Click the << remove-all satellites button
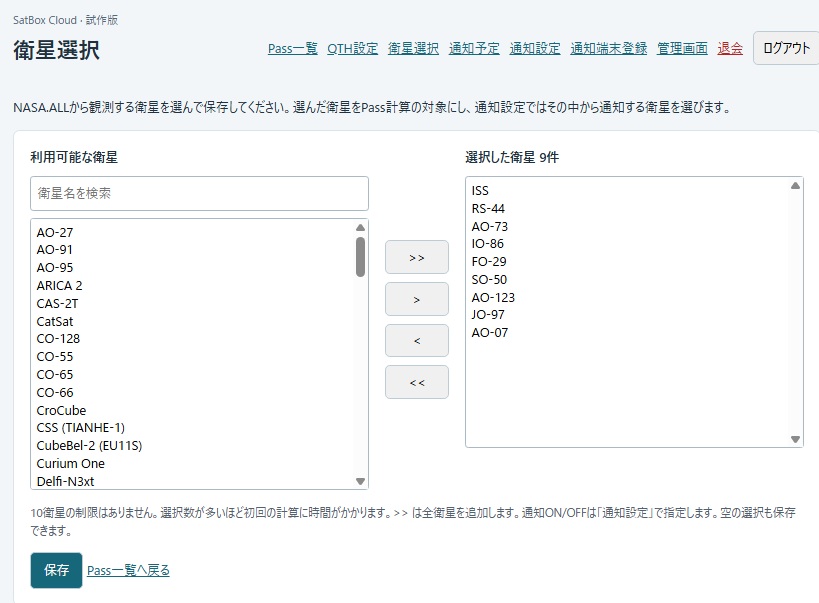 click(x=417, y=382)
